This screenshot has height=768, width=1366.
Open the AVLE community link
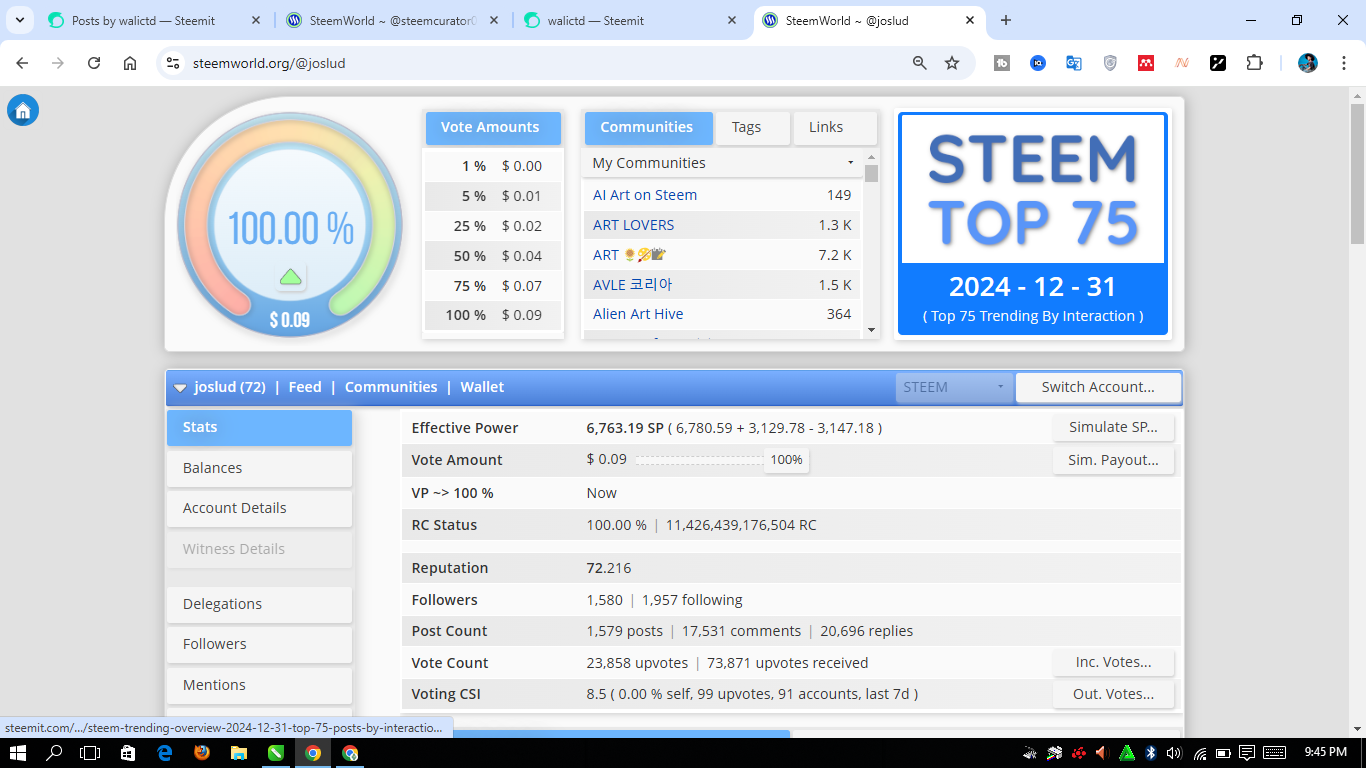pyautogui.click(x=632, y=285)
